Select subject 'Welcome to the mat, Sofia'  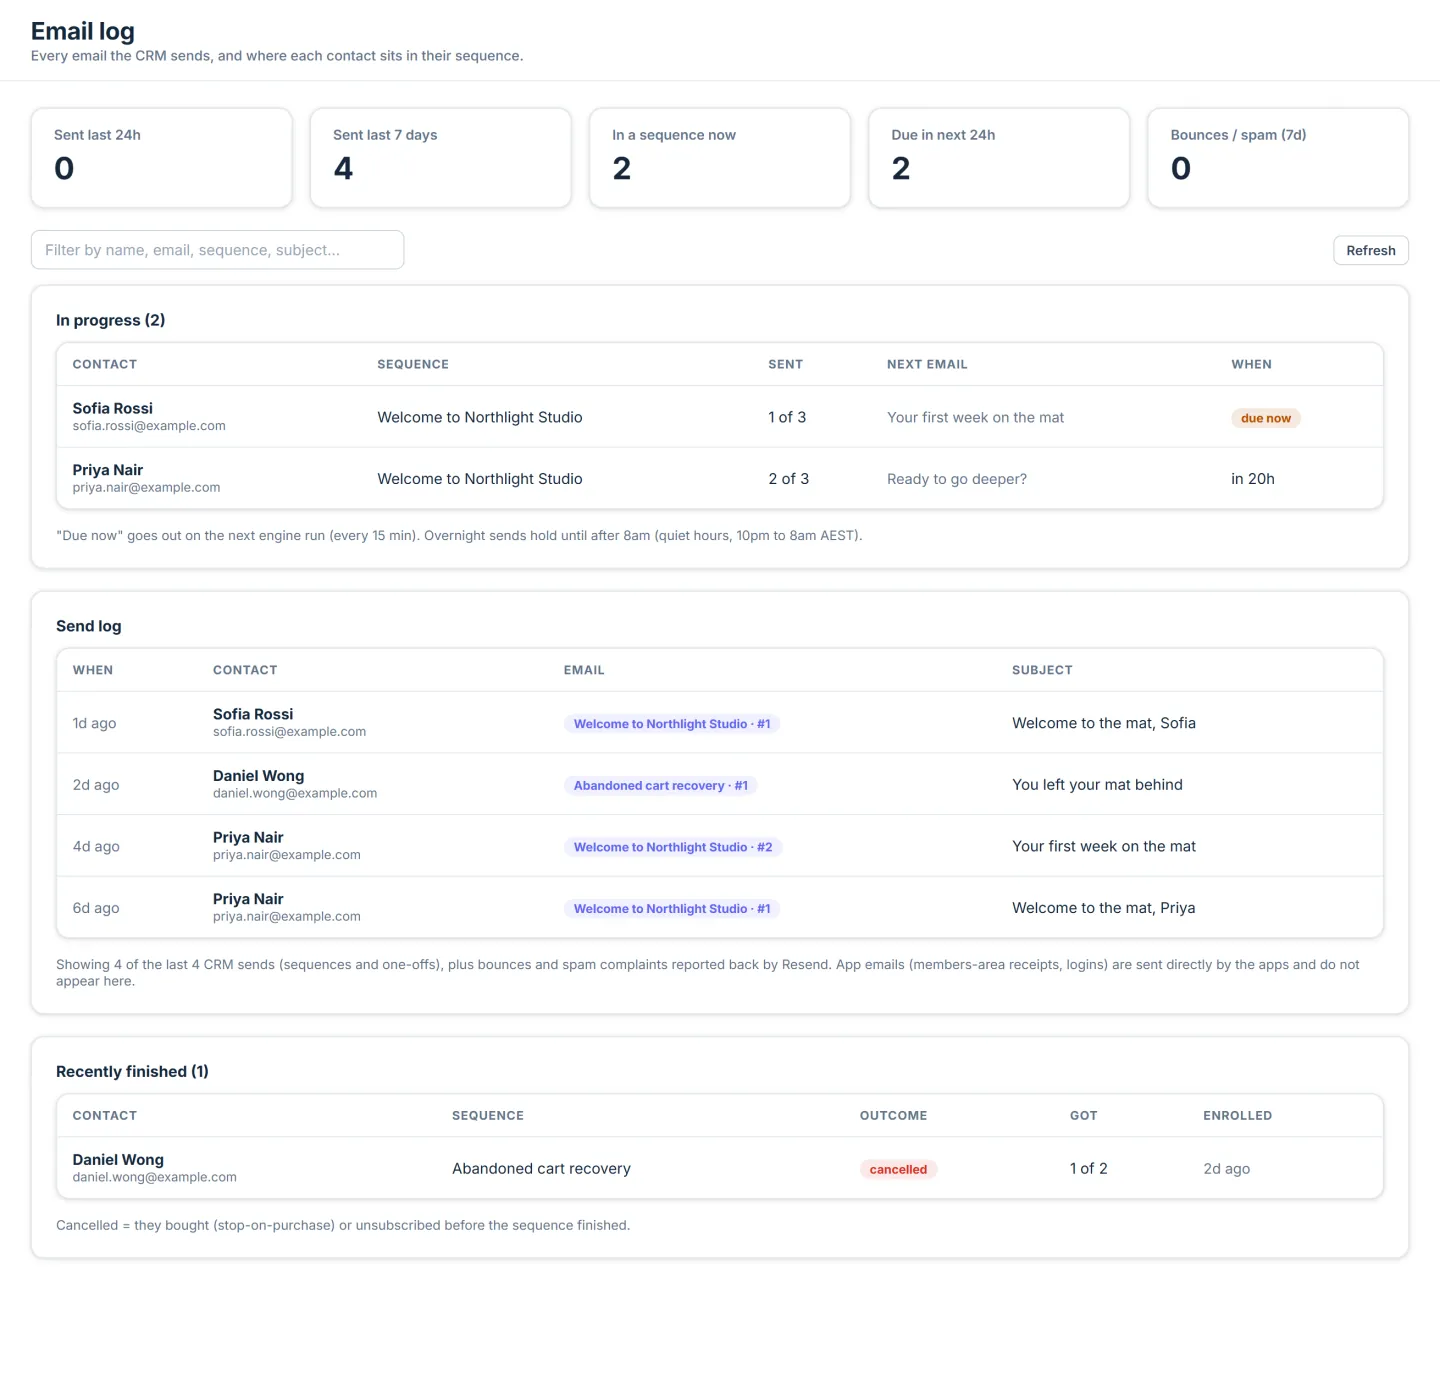tap(1103, 723)
